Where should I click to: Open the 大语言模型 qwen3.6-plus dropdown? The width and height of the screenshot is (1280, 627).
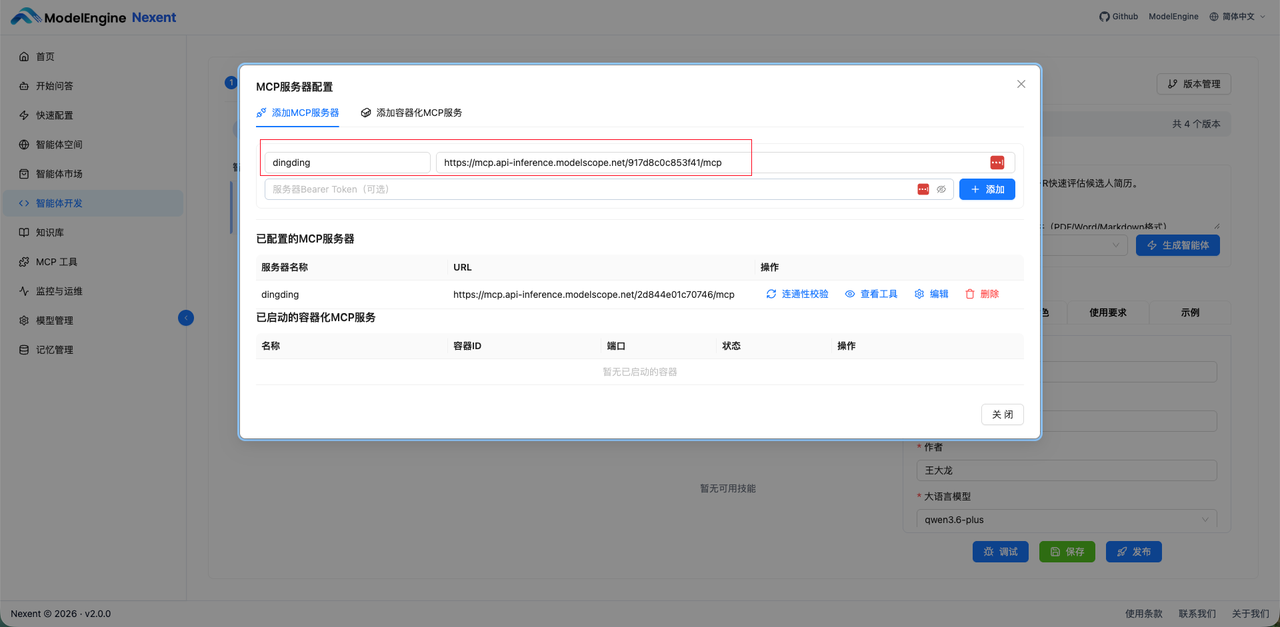pos(1067,520)
